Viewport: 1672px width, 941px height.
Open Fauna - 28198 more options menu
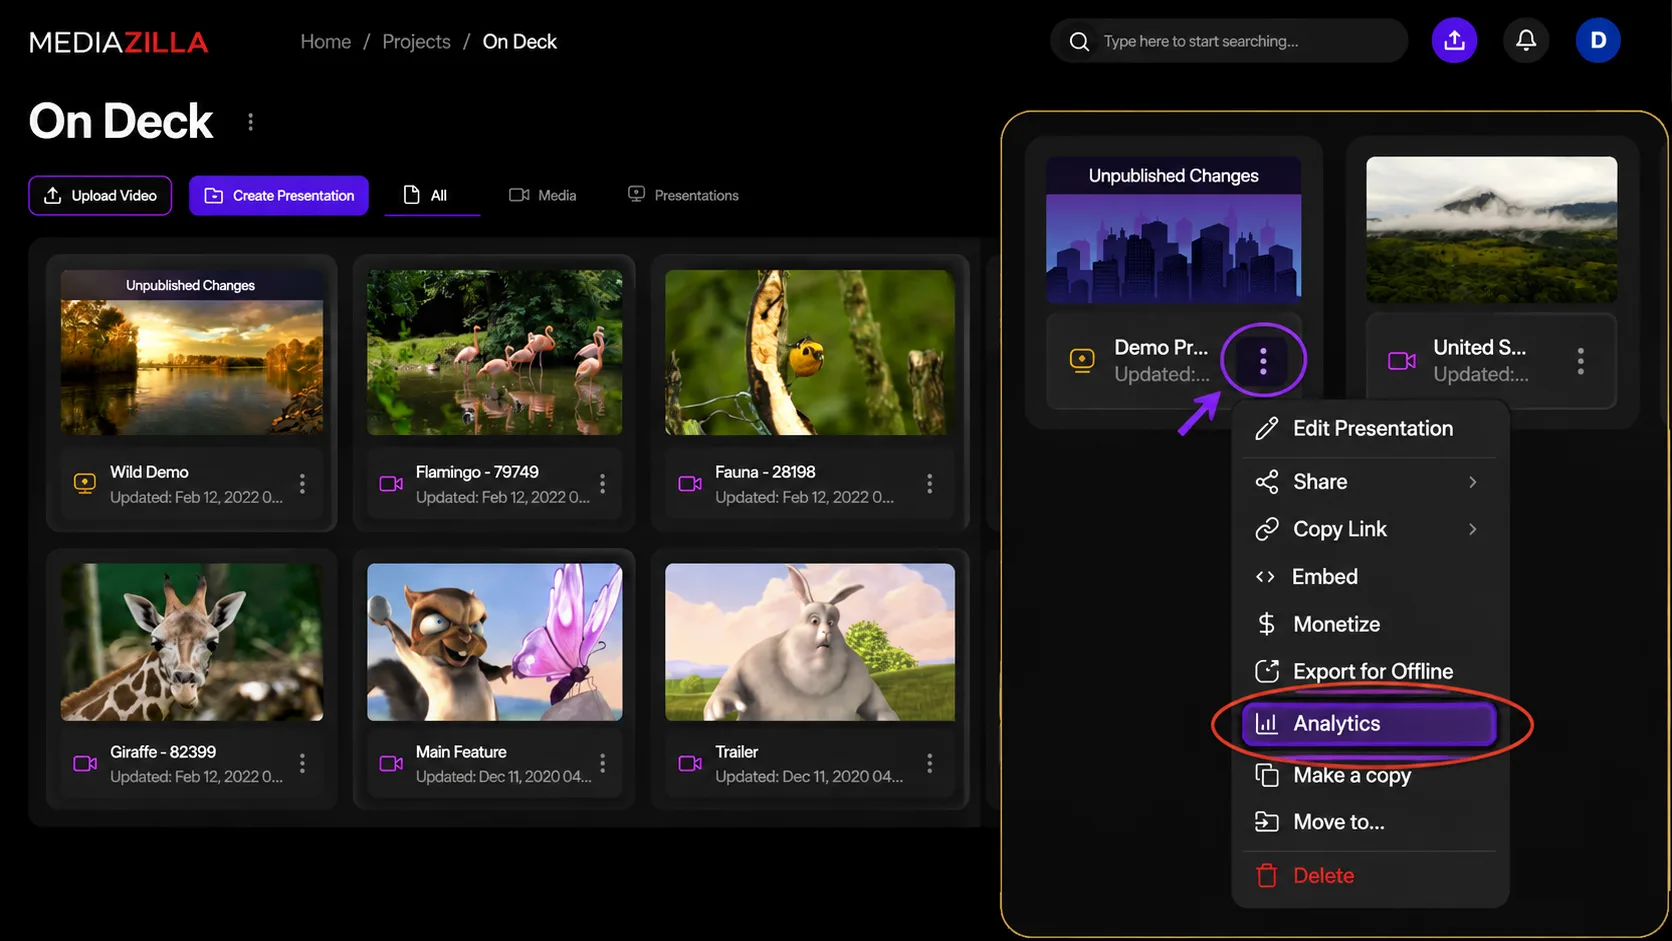[x=929, y=484]
